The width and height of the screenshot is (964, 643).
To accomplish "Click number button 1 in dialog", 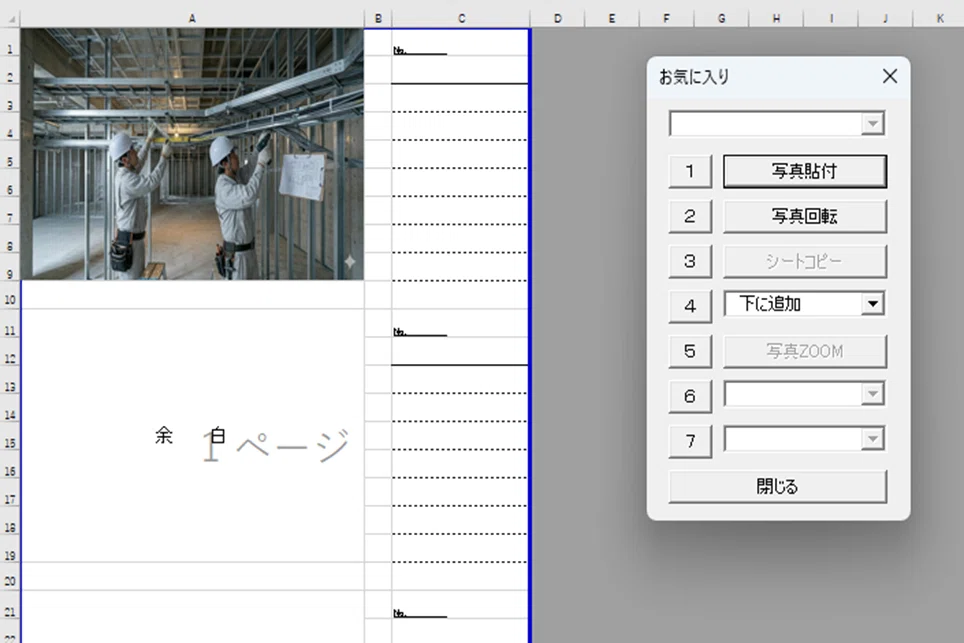I will click(690, 171).
